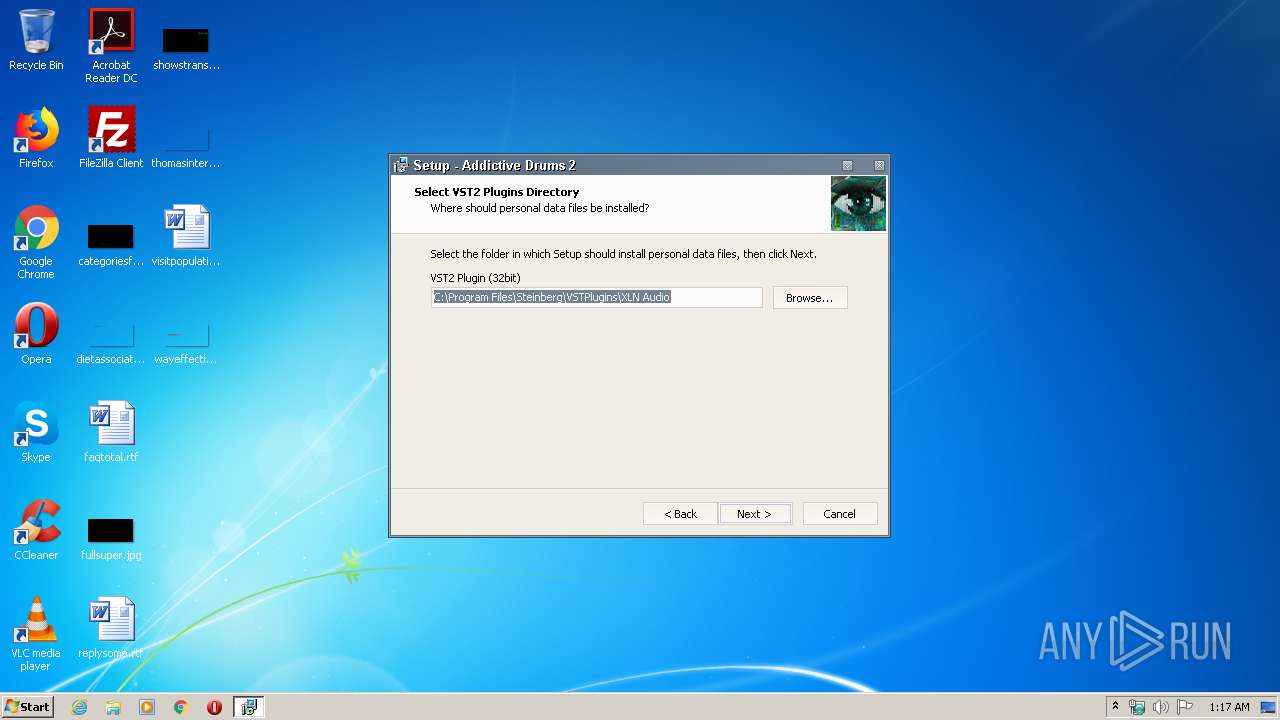Click the < Back button
Screen dimensions: 1280x720
[x=680, y=514]
